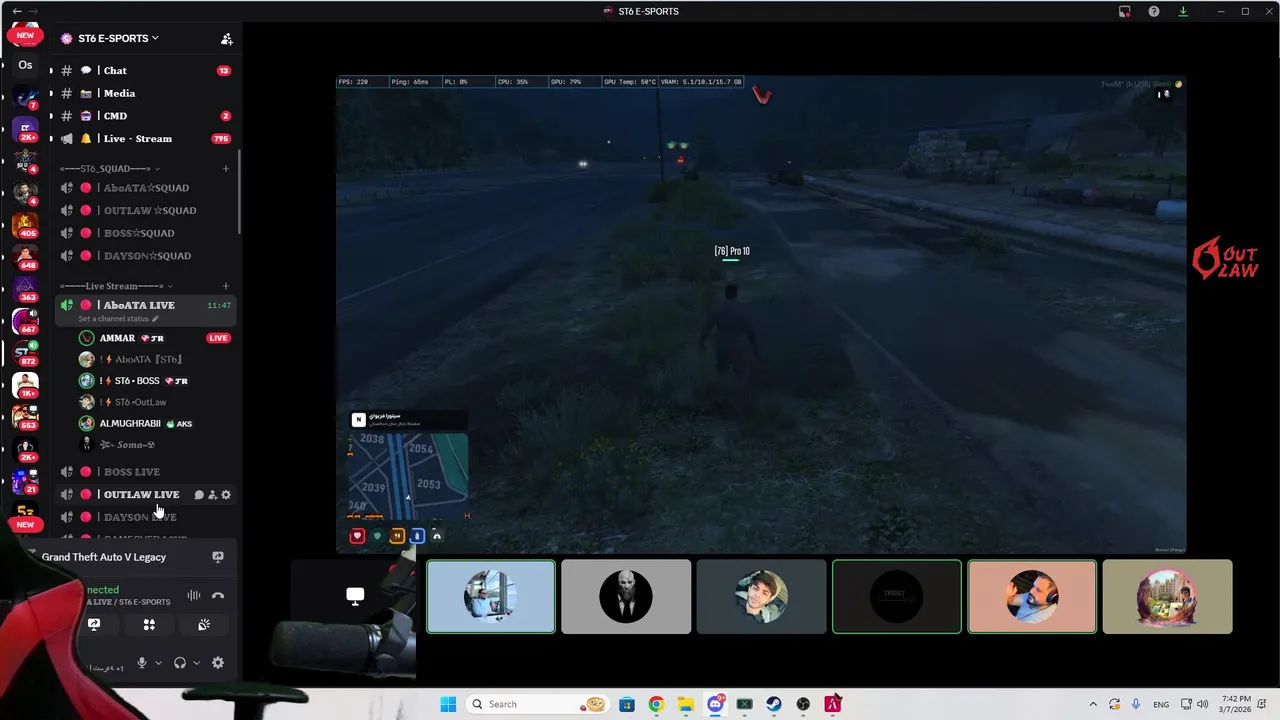Image resolution: width=1280 pixels, height=720 pixels.
Task: Click the Windows Start button
Action: click(448, 704)
